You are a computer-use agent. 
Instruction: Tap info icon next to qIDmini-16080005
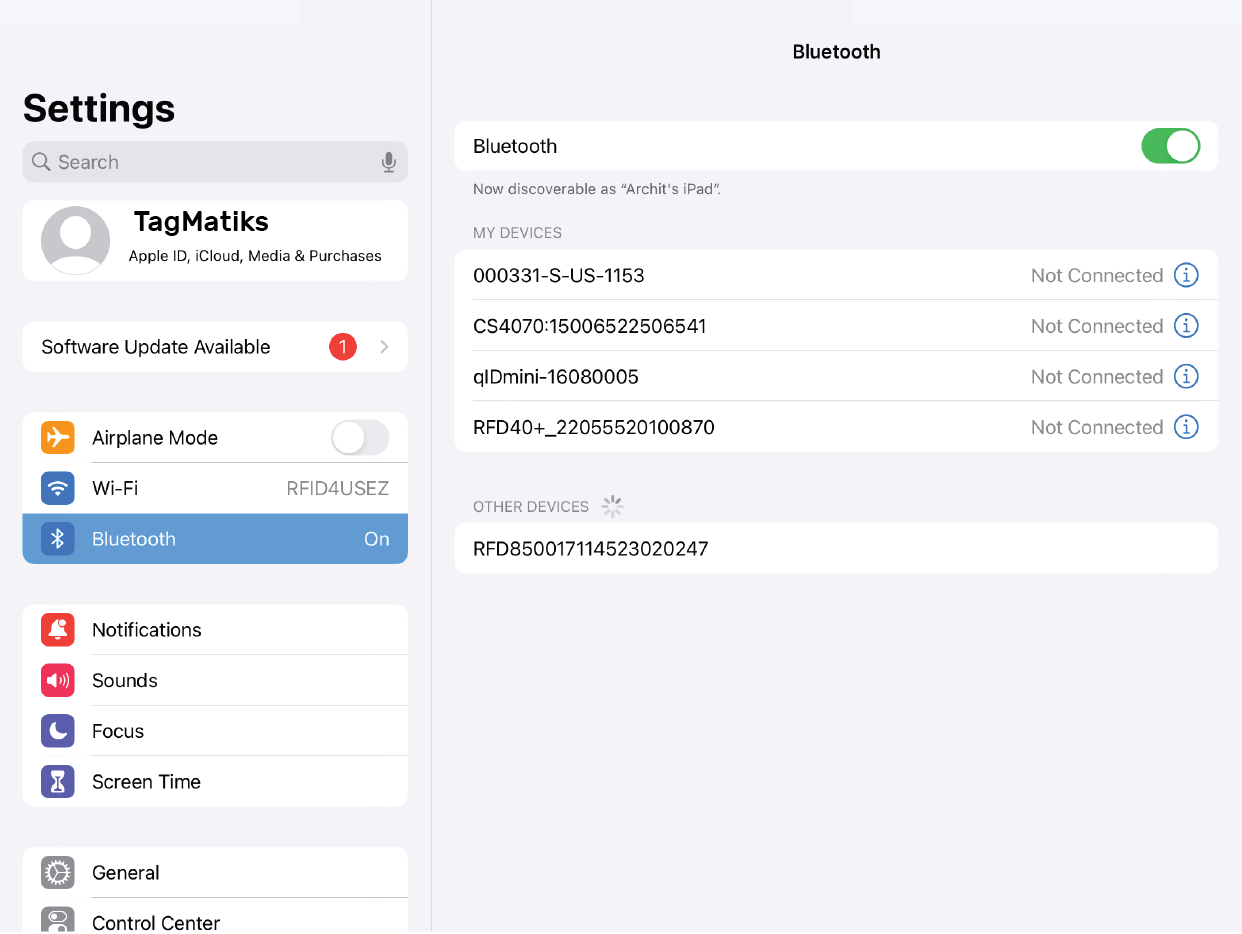click(1185, 376)
